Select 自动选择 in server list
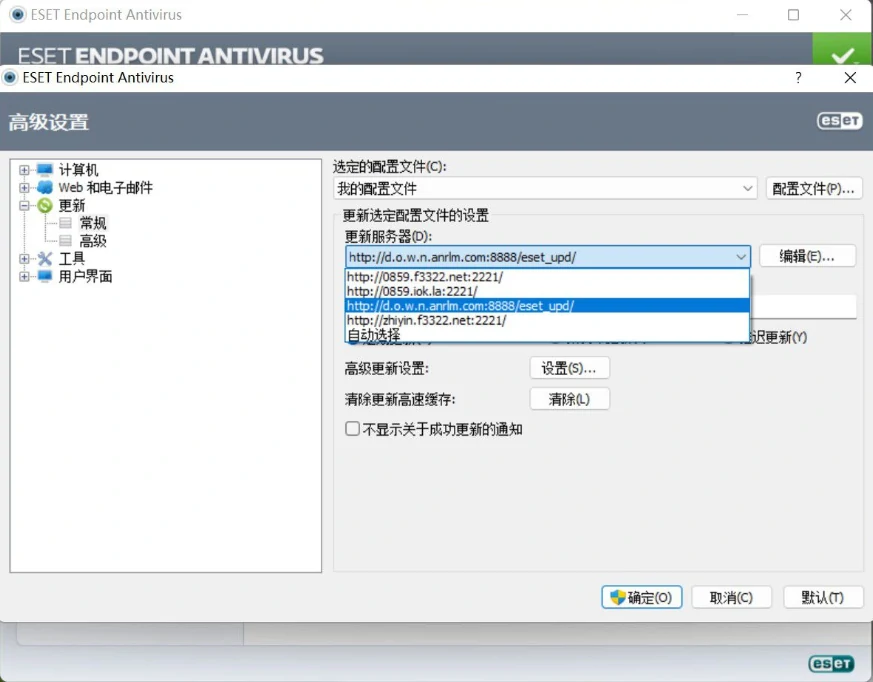 point(374,335)
